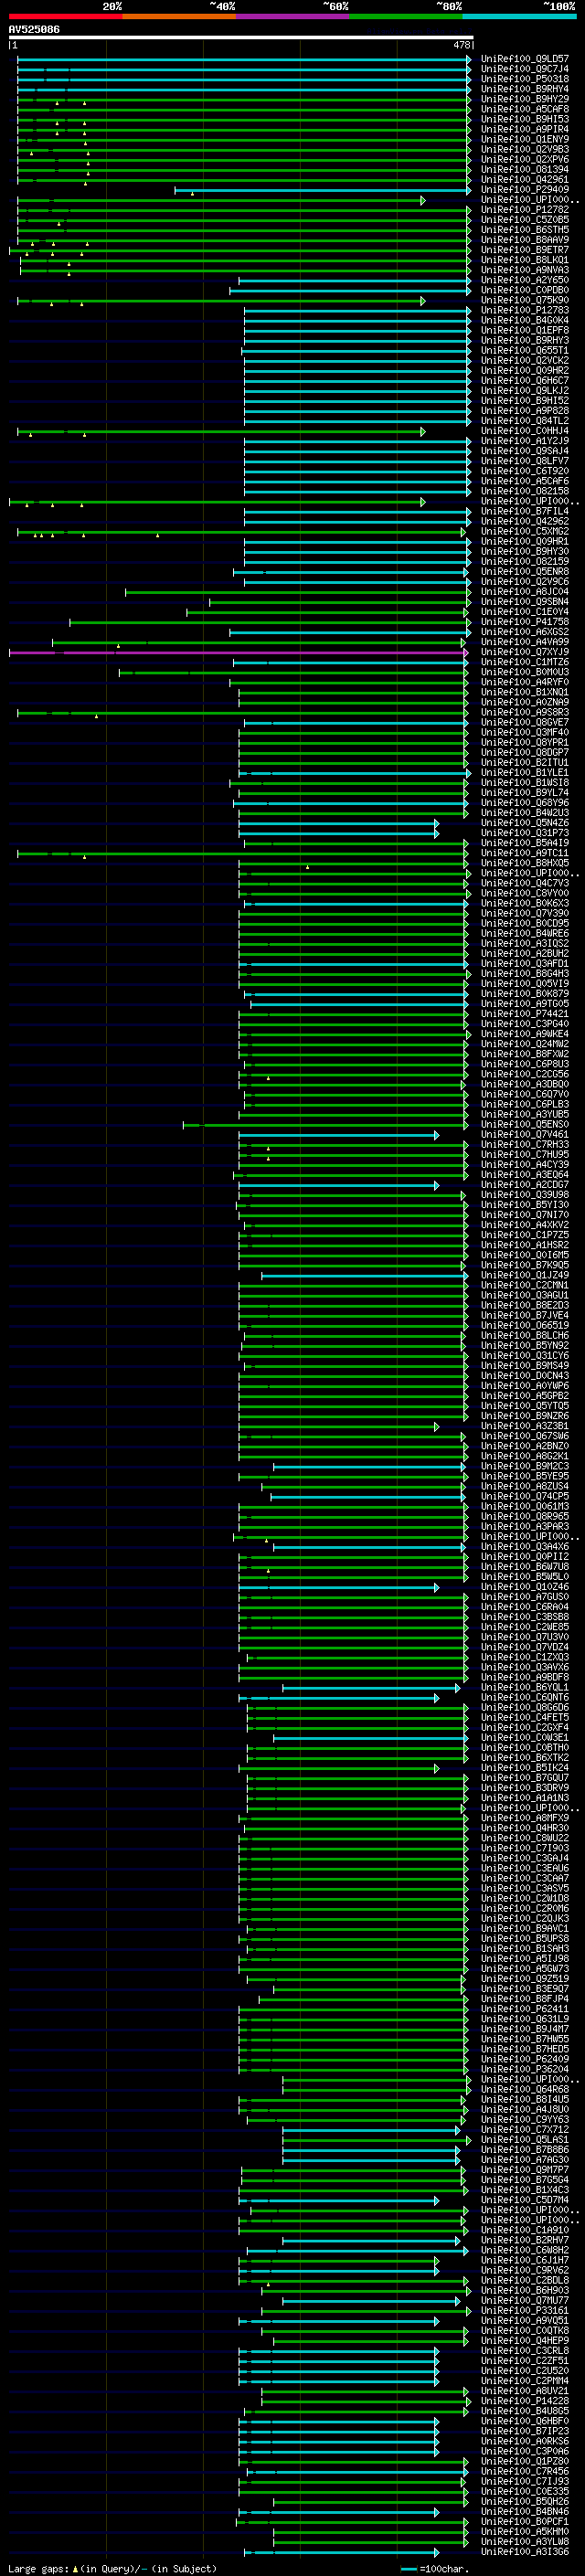Open hit UniRef100_Q1ENY9
The image size is (585, 2576).
click(x=524, y=139)
